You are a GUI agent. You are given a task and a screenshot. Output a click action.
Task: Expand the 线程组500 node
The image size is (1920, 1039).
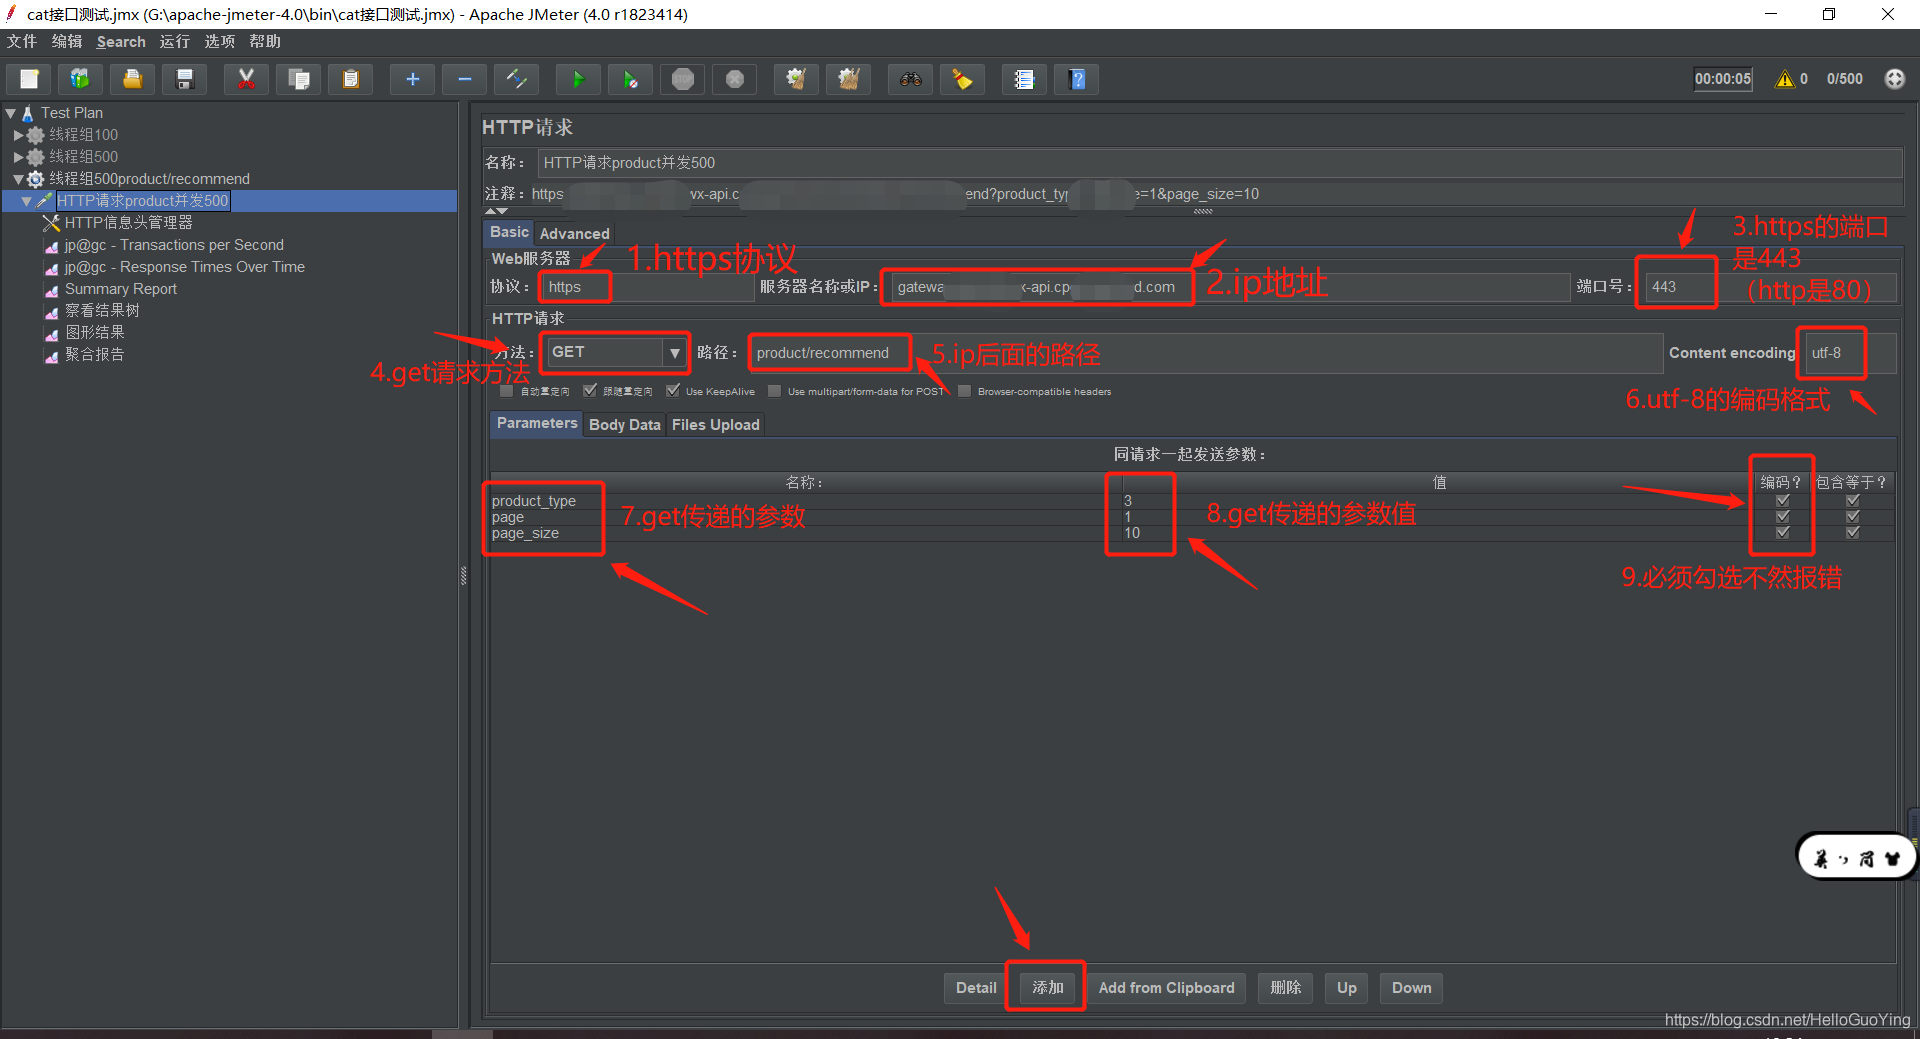pyautogui.click(x=18, y=157)
